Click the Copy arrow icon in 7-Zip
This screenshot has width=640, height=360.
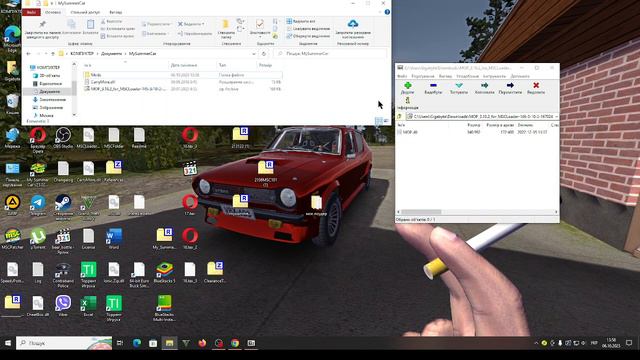pos(484,85)
